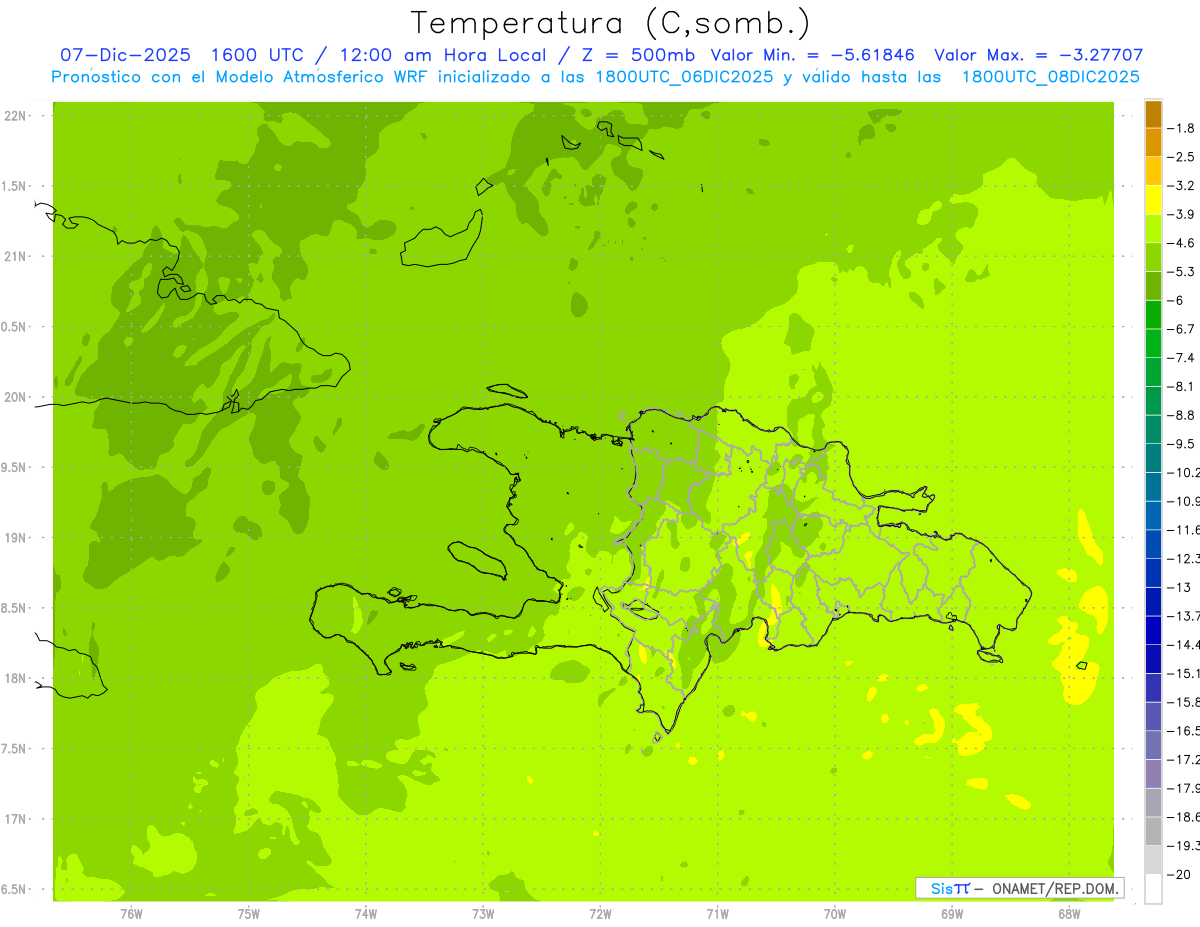Image resolution: width=1200 pixels, height=927 pixels.
Task: Click the '-6.7' value on the color scale
Action: [1181, 329]
